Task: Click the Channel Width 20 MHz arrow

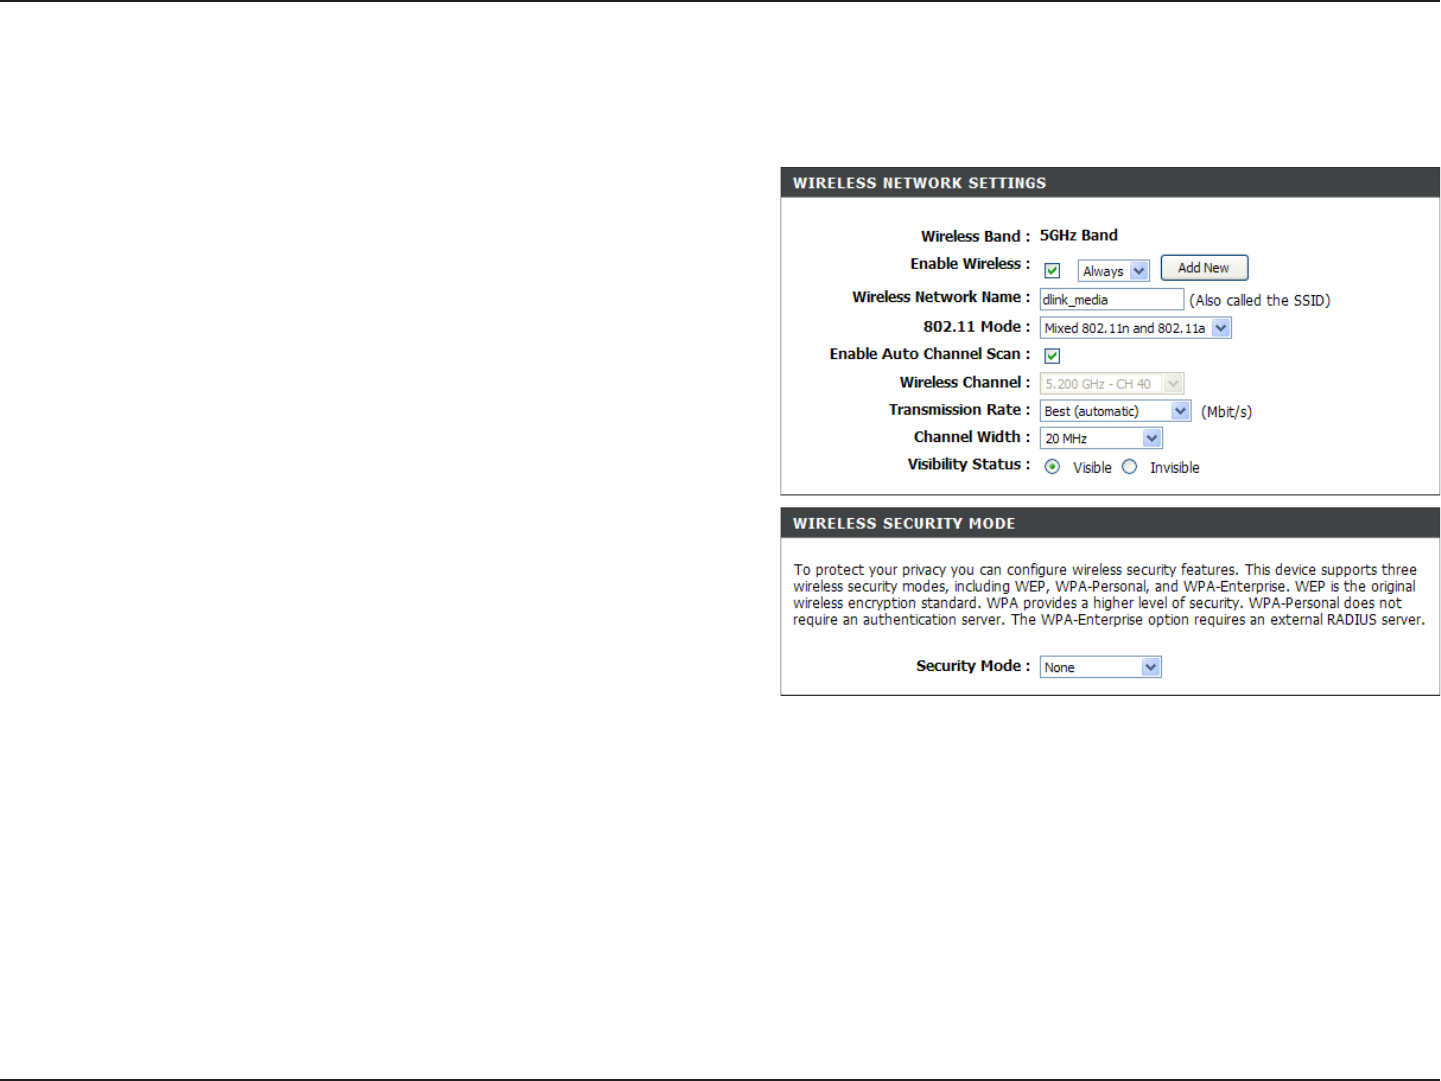Action: [x=1152, y=438]
